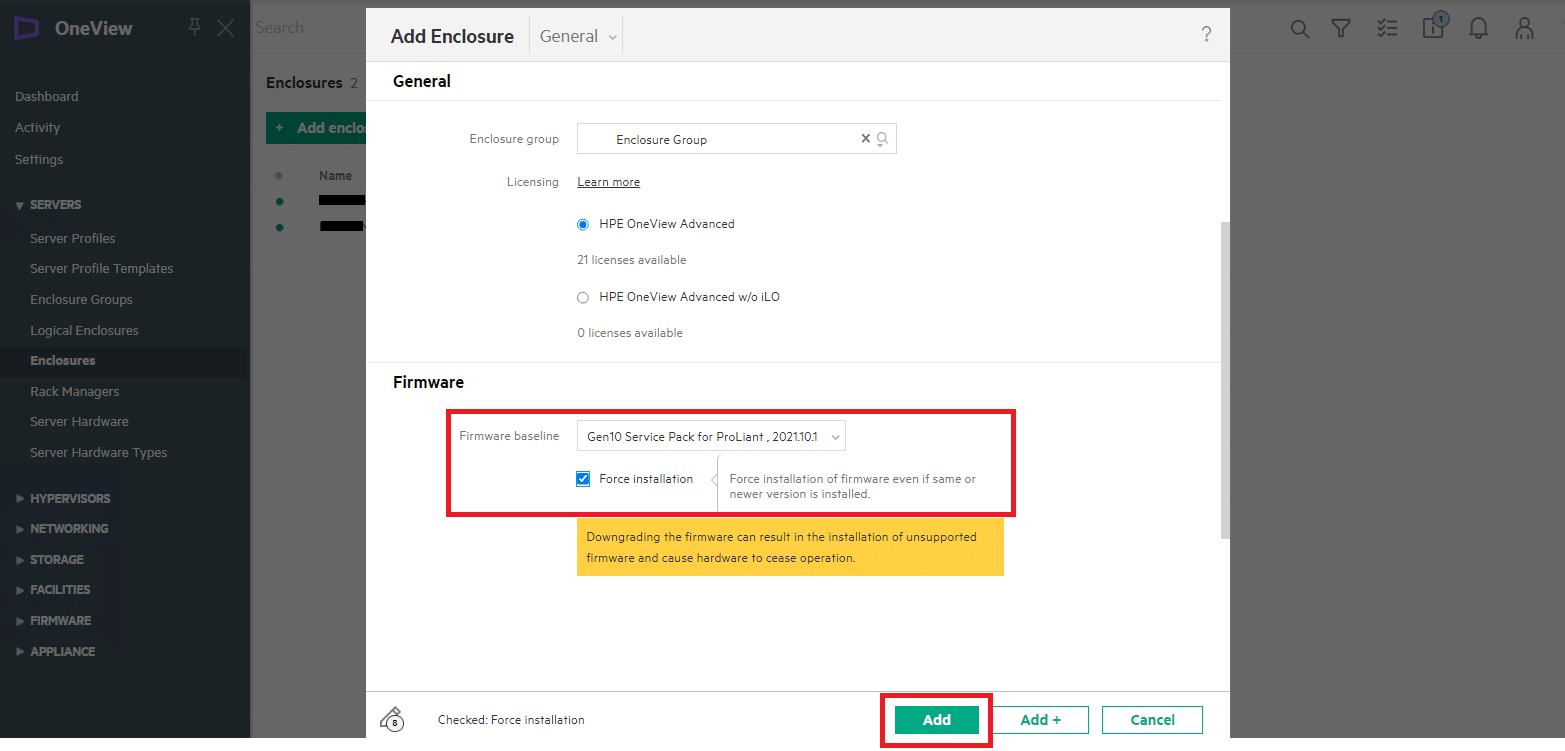Navigate to Server Hardware Types

pos(98,453)
